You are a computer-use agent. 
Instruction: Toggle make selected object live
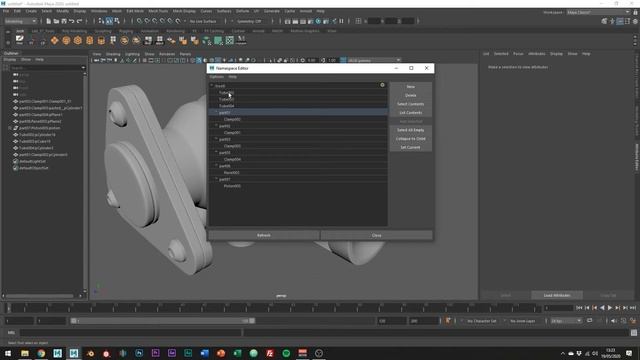[178, 21]
